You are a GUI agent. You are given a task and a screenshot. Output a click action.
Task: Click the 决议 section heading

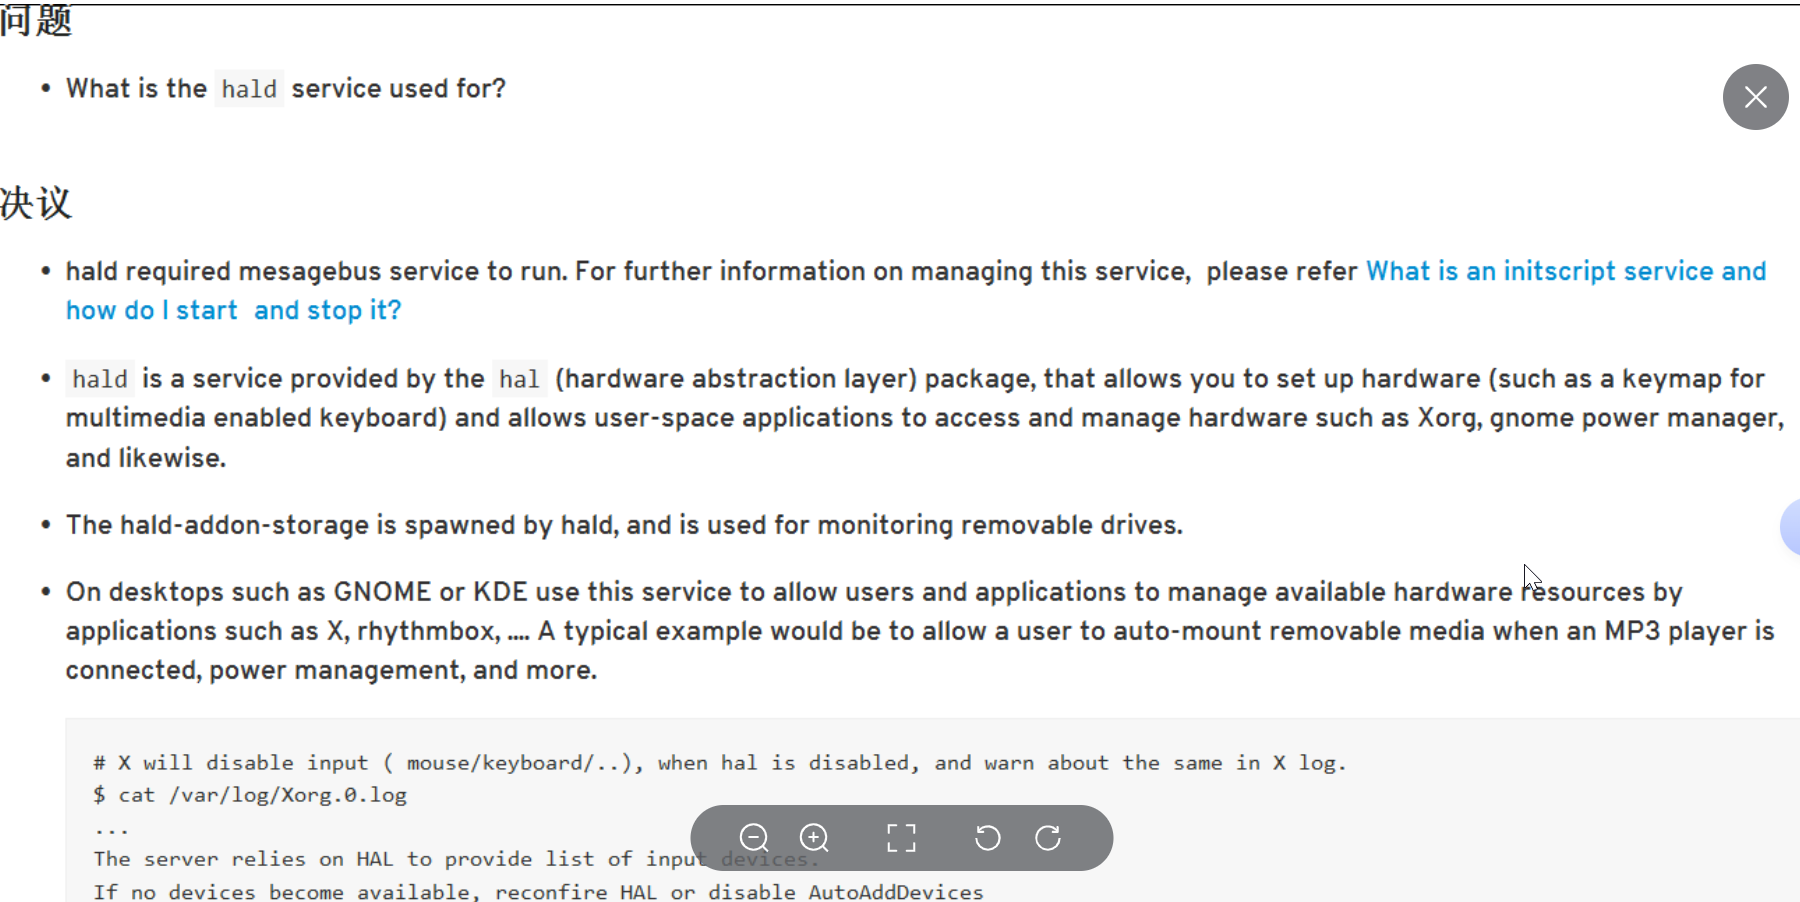(x=36, y=203)
